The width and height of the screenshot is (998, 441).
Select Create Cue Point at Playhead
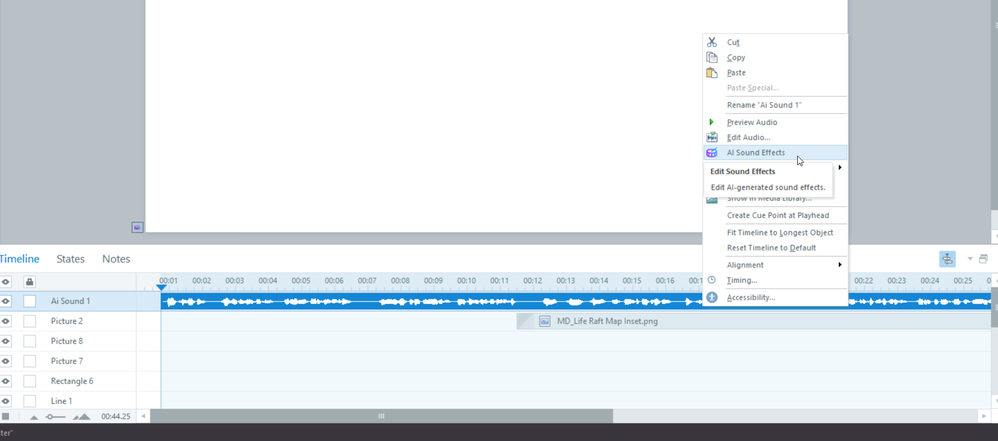[775, 215]
